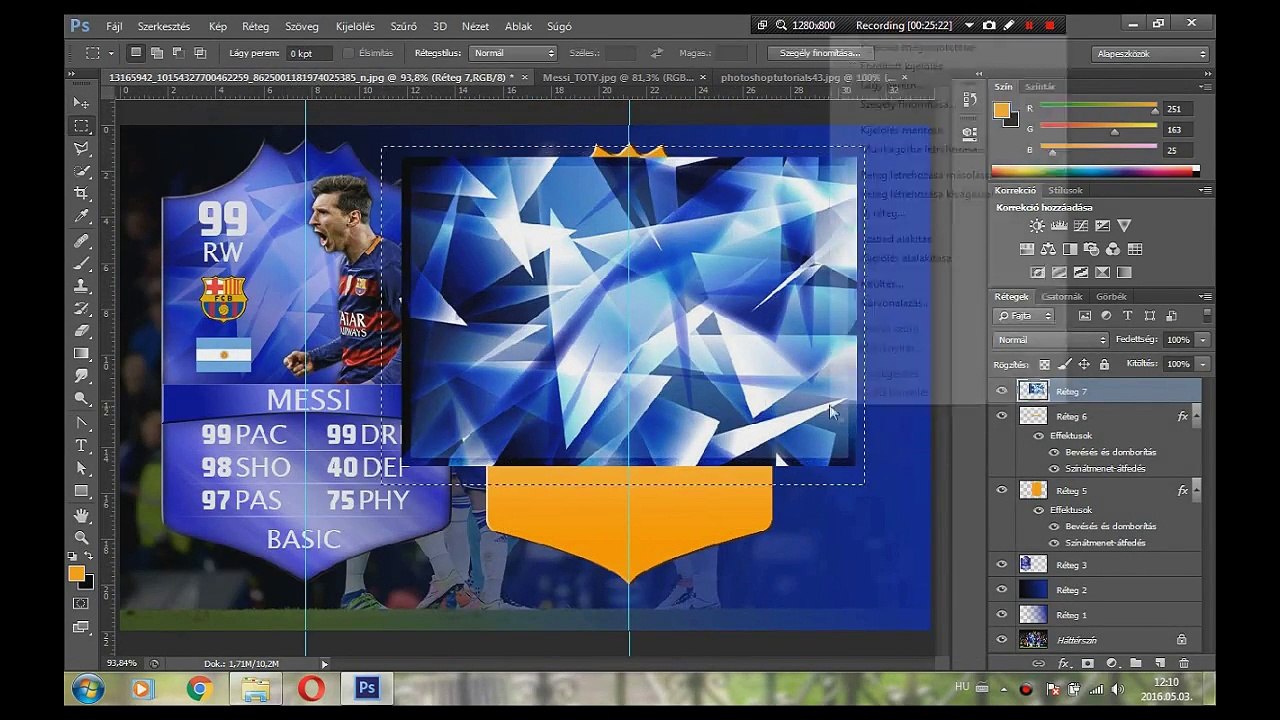The height and width of the screenshot is (720, 1280).
Task: Select the Move tool
Action: click(x=81, y=103)
